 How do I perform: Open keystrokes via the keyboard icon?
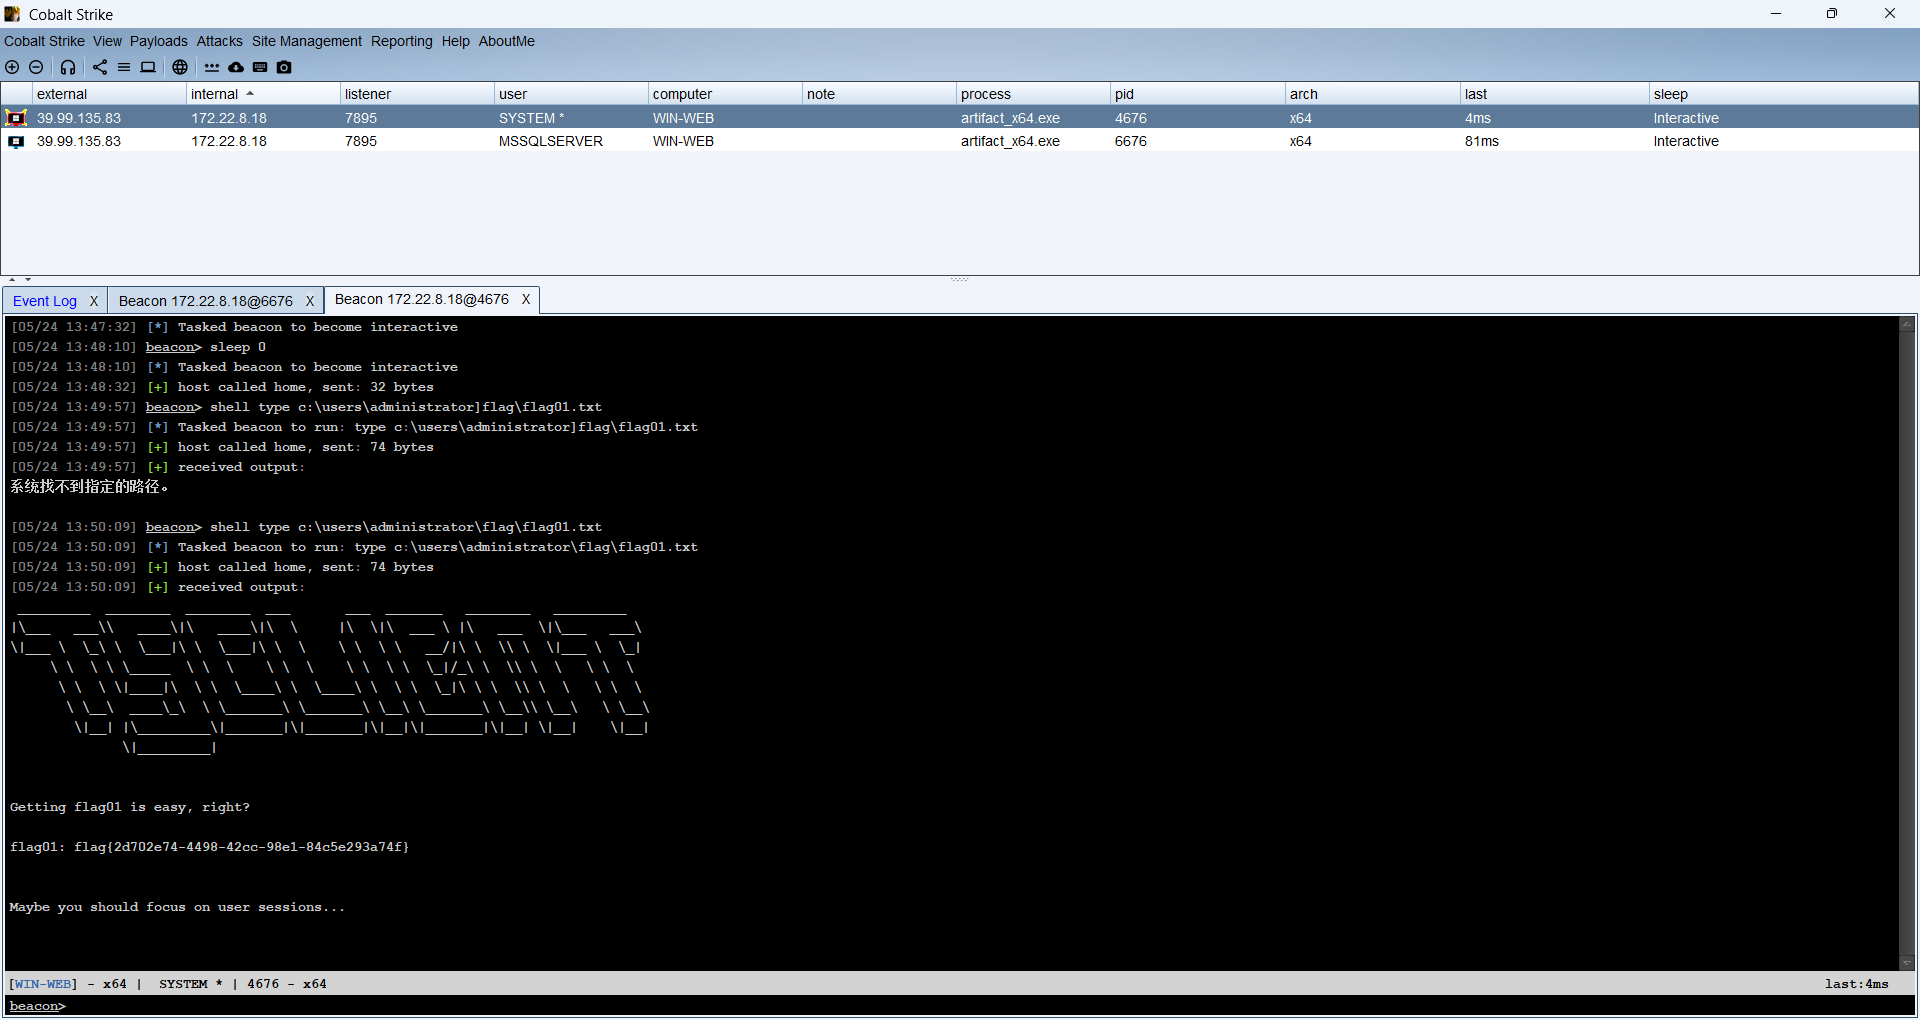(x=260, y=67)
